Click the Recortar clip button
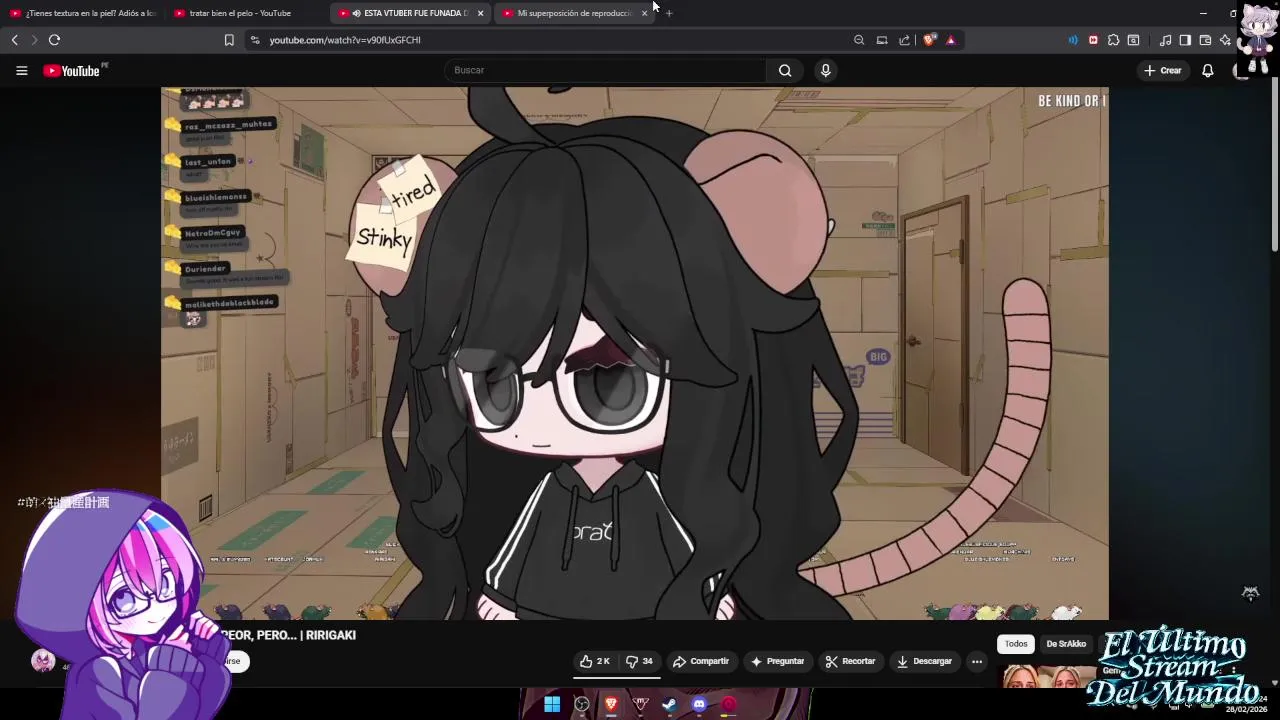1280x720 pixels. pos(850,661)
